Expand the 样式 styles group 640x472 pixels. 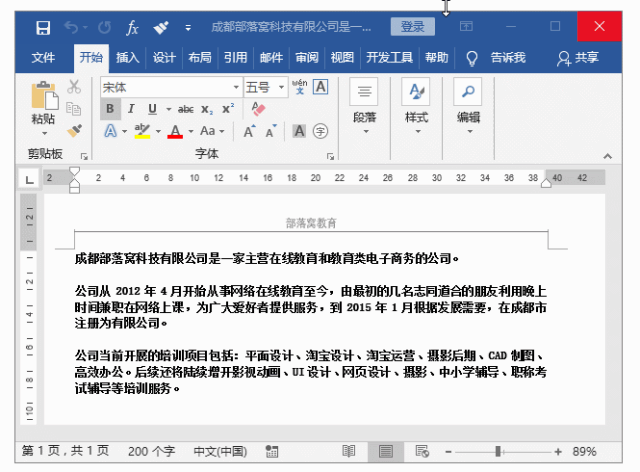[x=416, y=107]
